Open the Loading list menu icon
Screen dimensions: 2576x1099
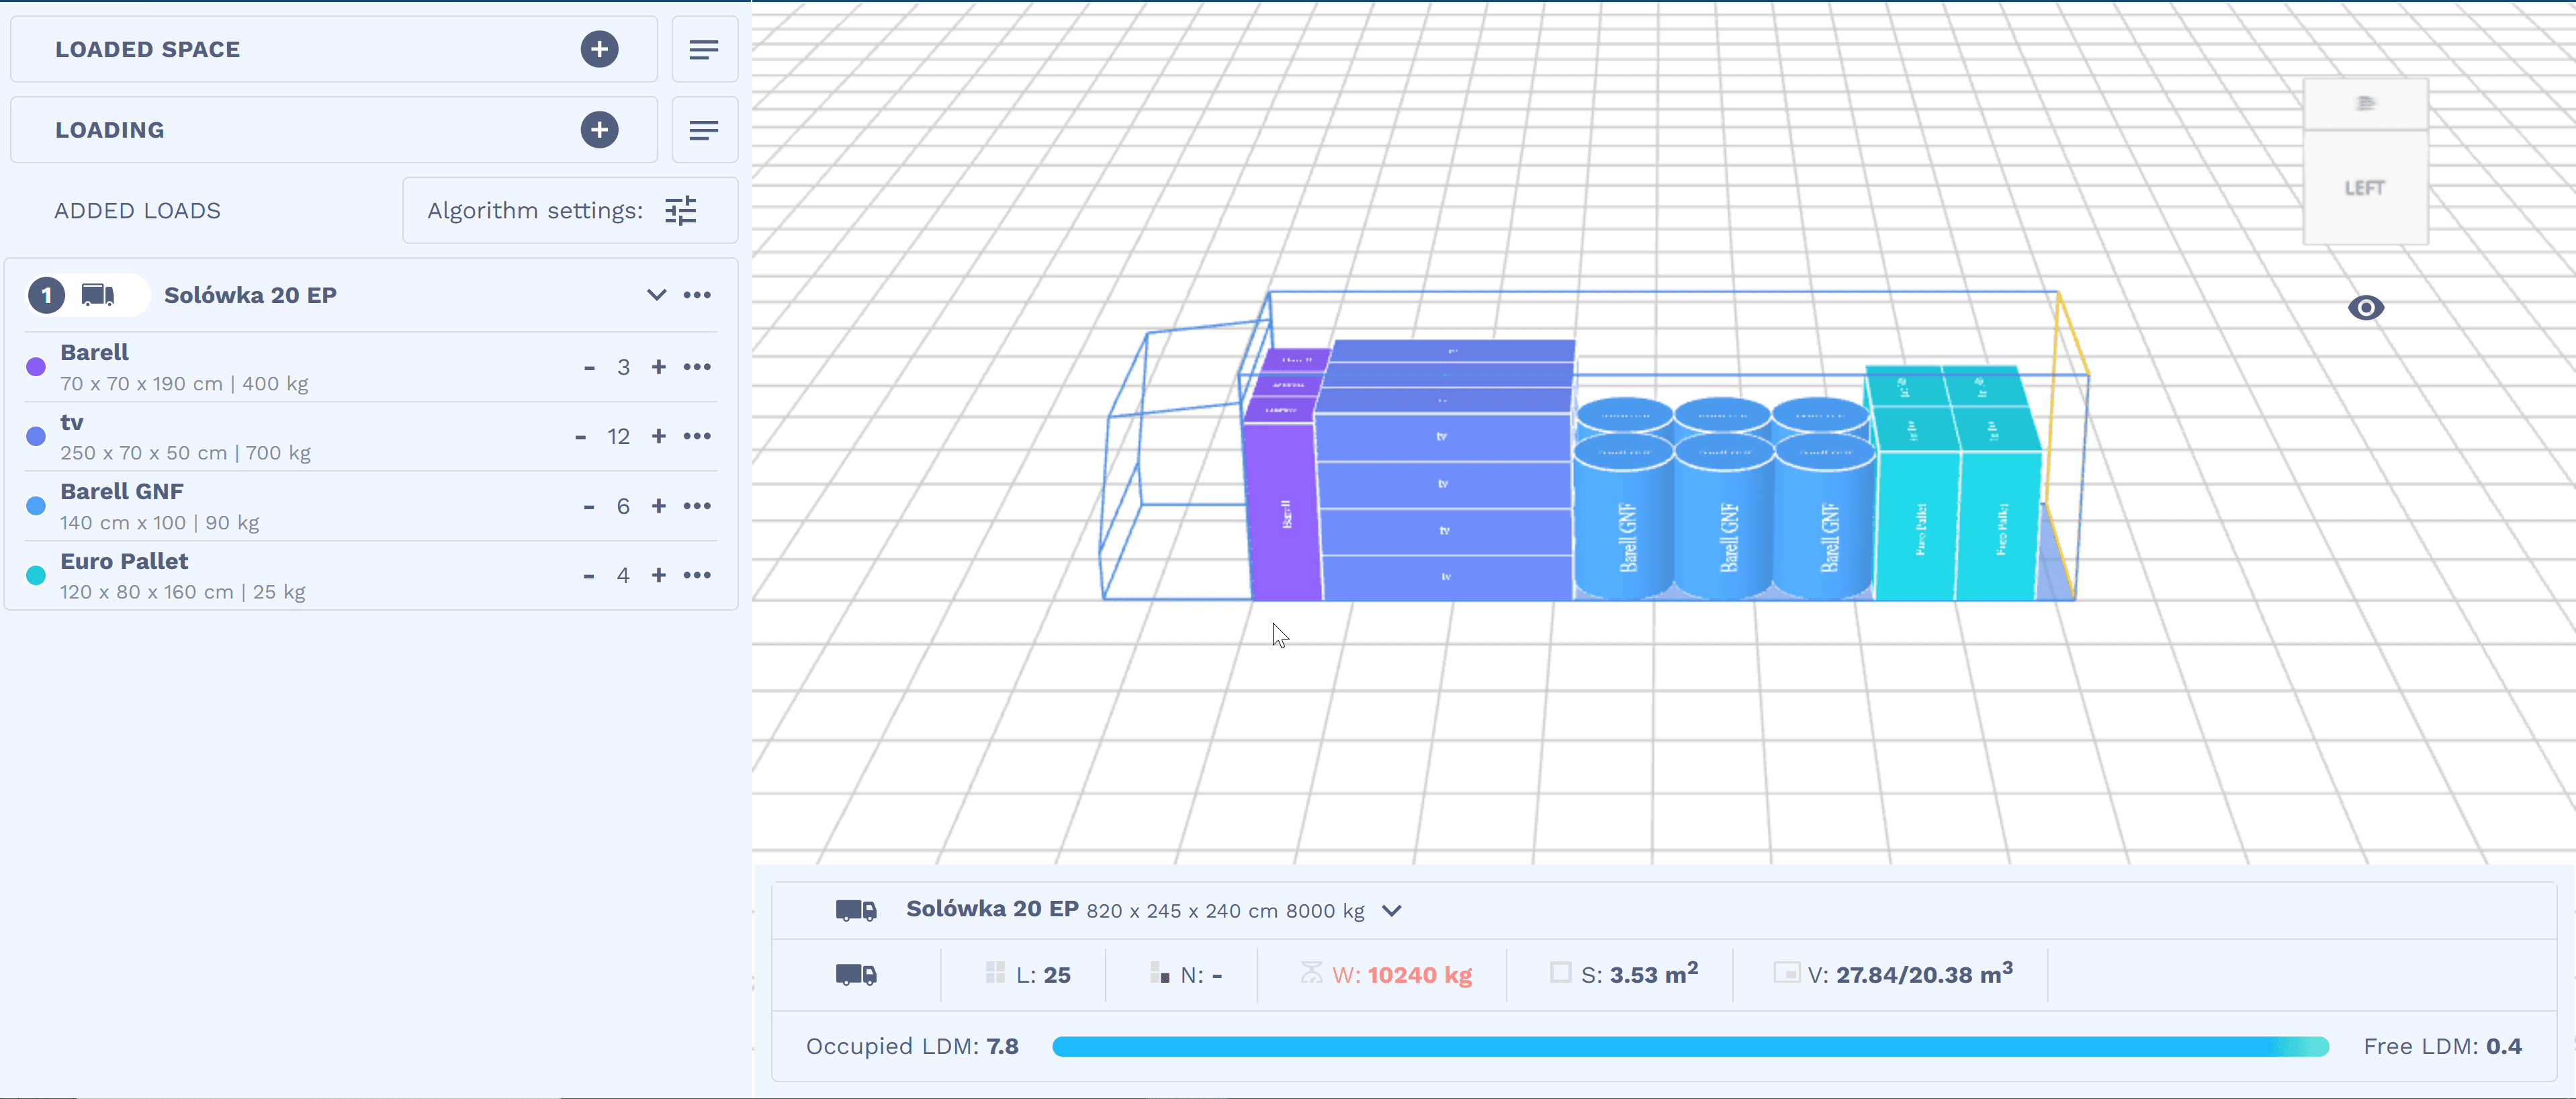pos(704,130)
